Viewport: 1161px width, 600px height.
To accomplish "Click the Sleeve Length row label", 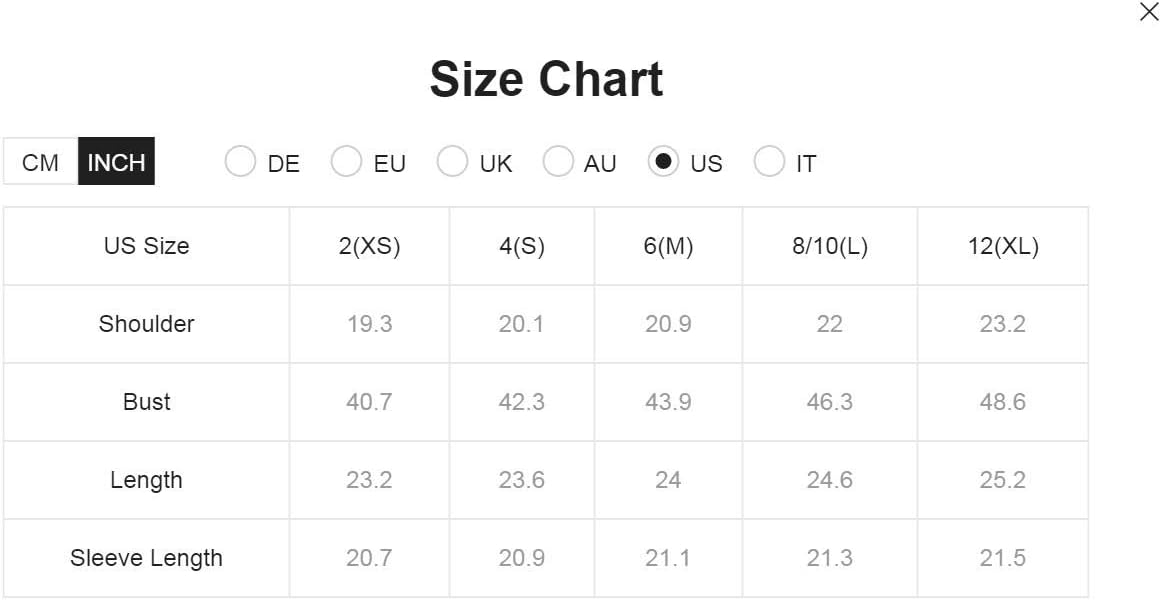I will click(147, 558).
